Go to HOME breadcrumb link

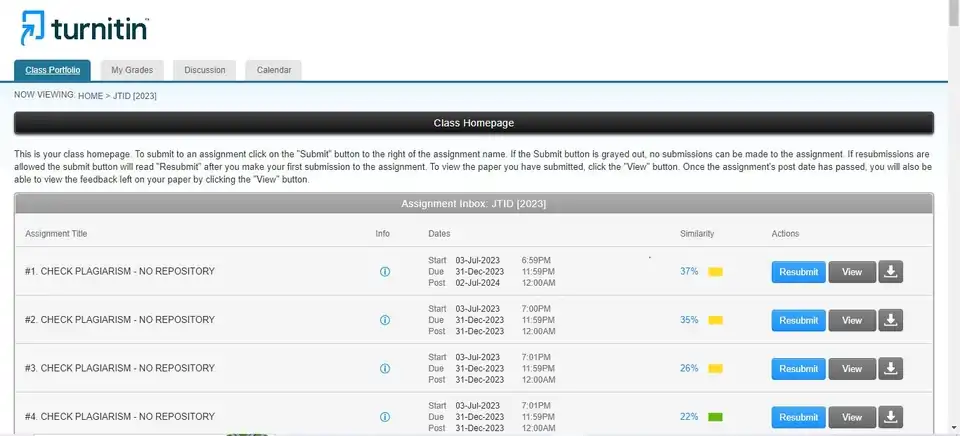coord(91,96)
